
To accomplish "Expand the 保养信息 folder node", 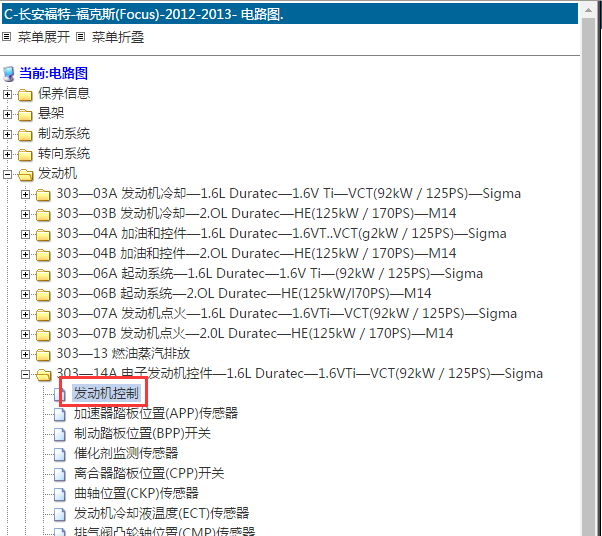I will [7, 94].
